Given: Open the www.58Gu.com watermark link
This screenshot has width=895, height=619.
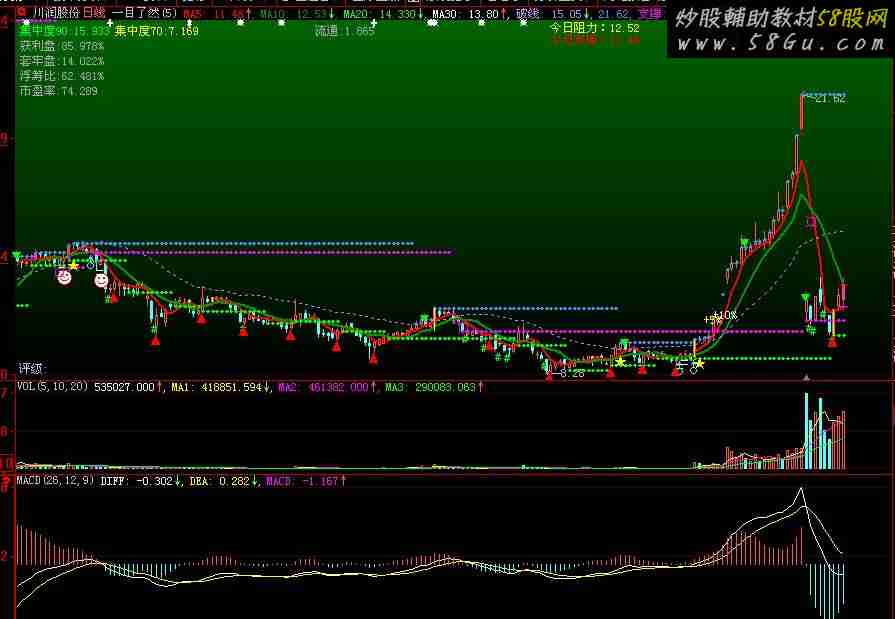Looking at the screenshot, I should pyautogui.click(x=780, y=44).
